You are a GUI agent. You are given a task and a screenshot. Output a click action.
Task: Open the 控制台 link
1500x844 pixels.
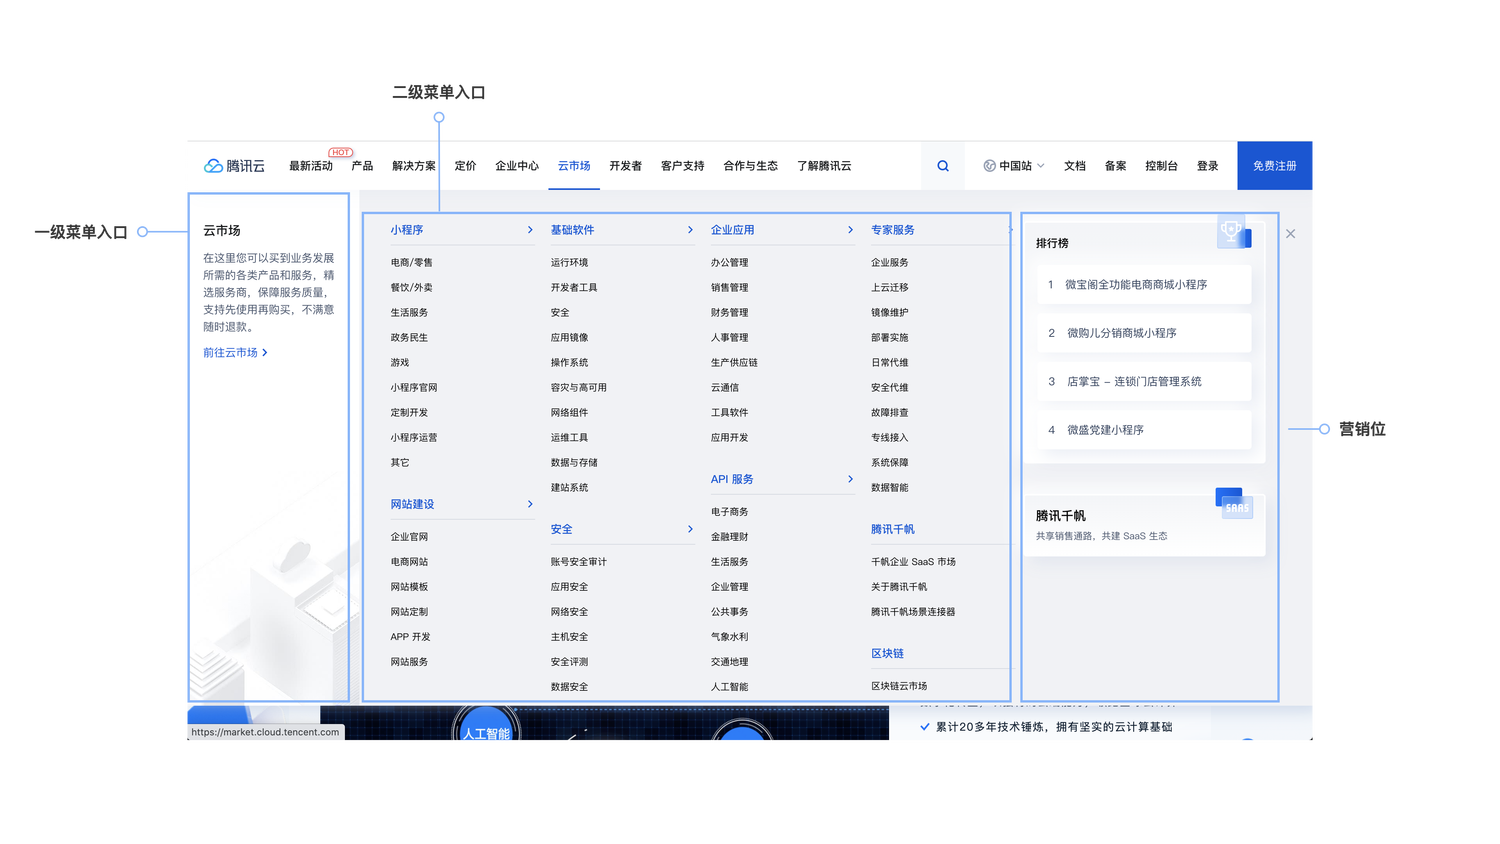point(1161,166)
